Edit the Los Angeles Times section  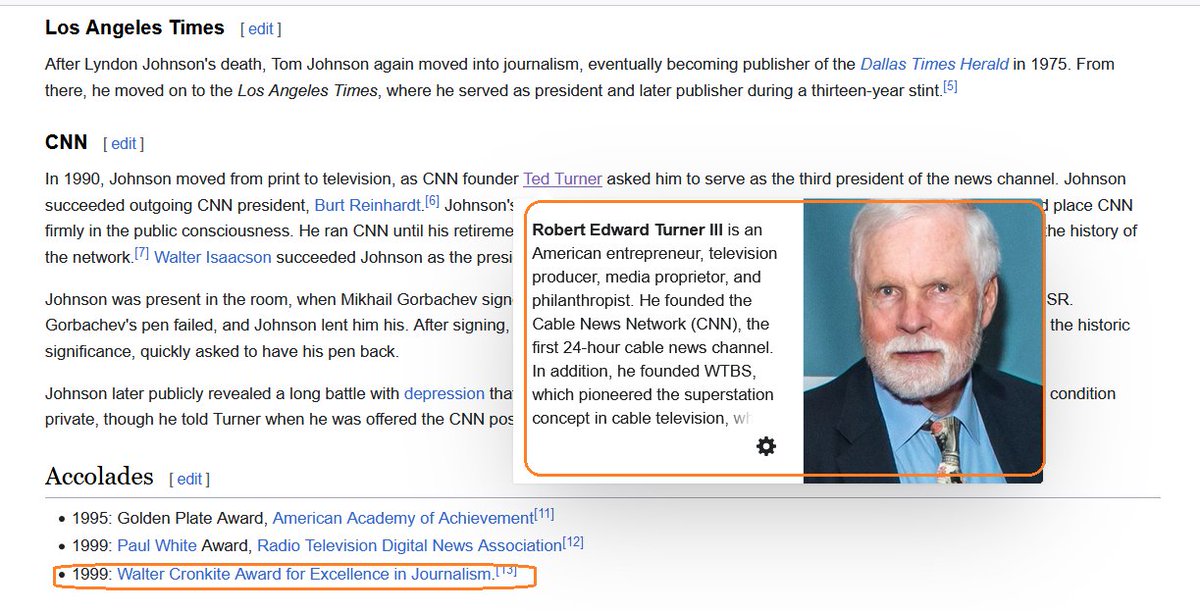click(261, 29)
